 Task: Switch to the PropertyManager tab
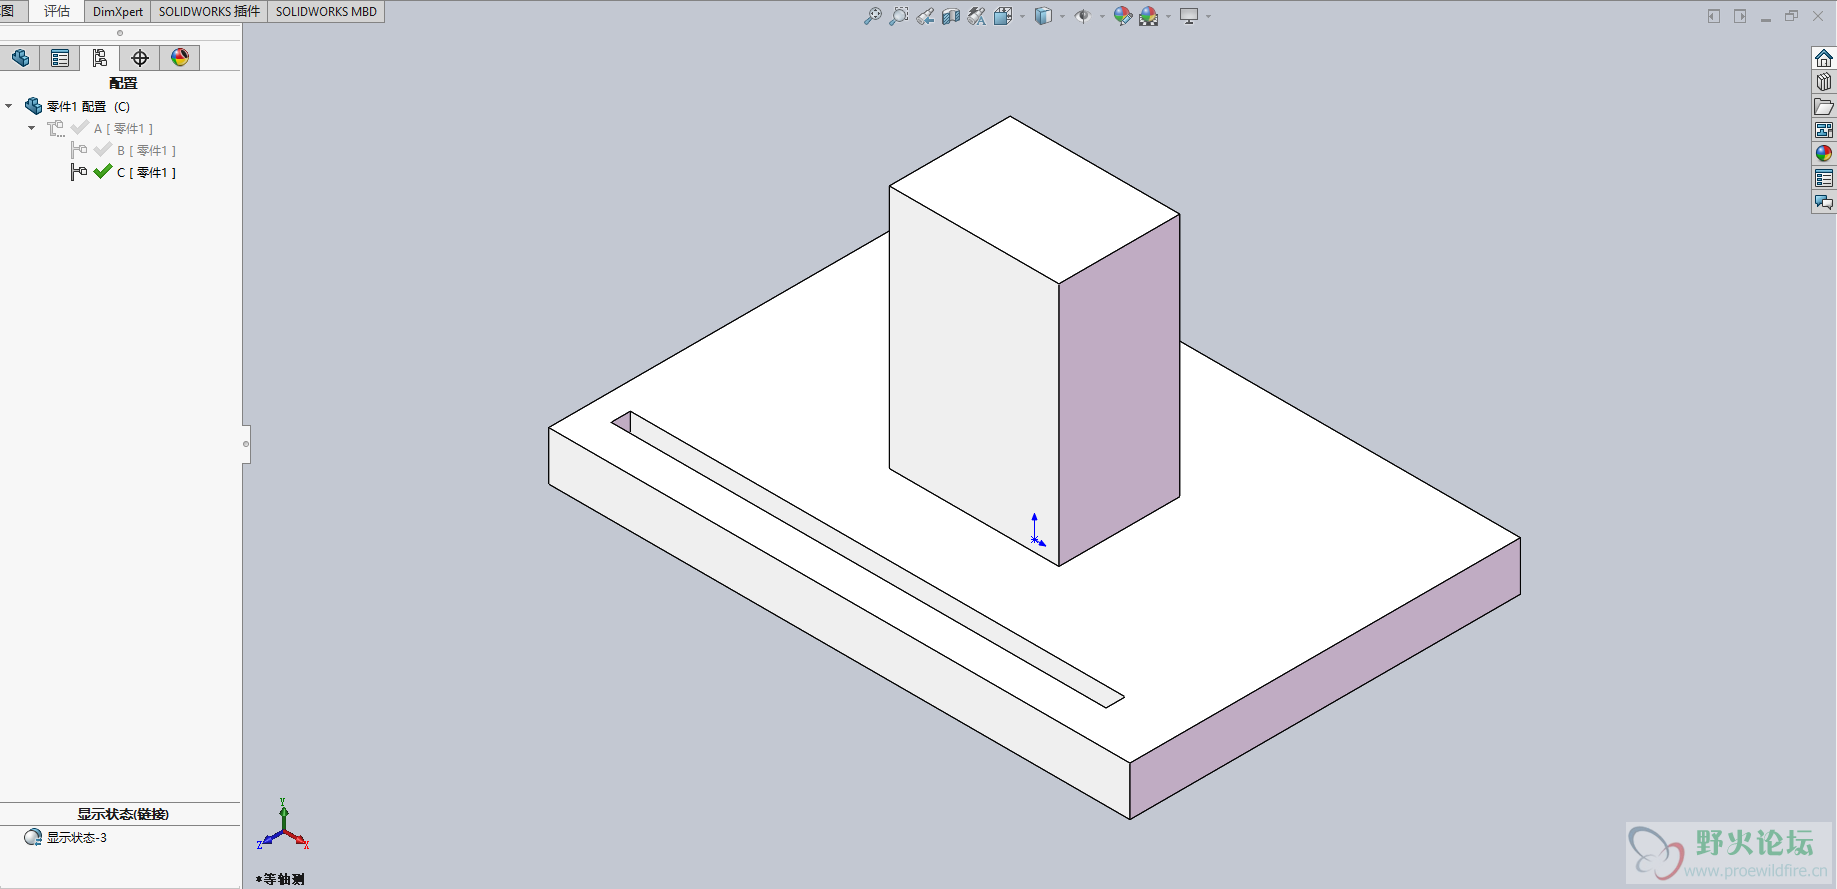click(x=60, y=58)
